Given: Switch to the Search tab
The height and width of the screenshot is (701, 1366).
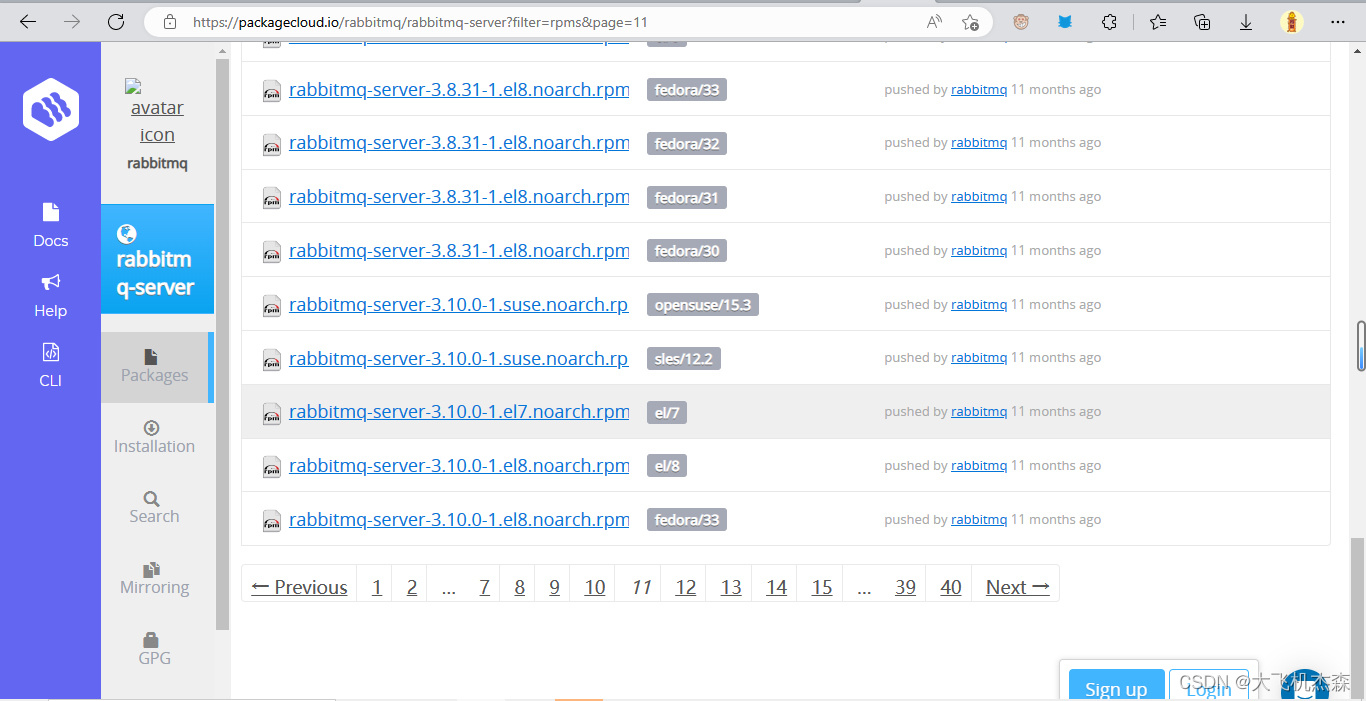Looking at the screenshot, I should [x=154, y=507].
